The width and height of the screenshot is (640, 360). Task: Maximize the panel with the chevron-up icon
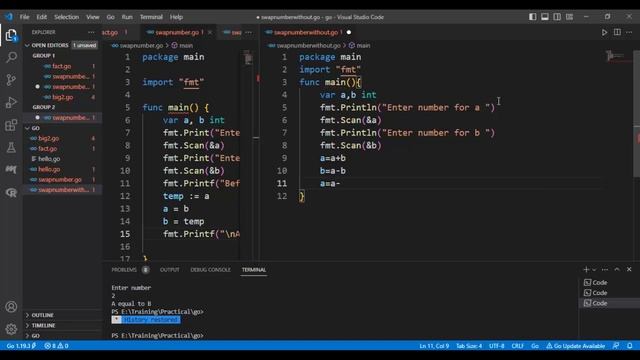[617, 269]
